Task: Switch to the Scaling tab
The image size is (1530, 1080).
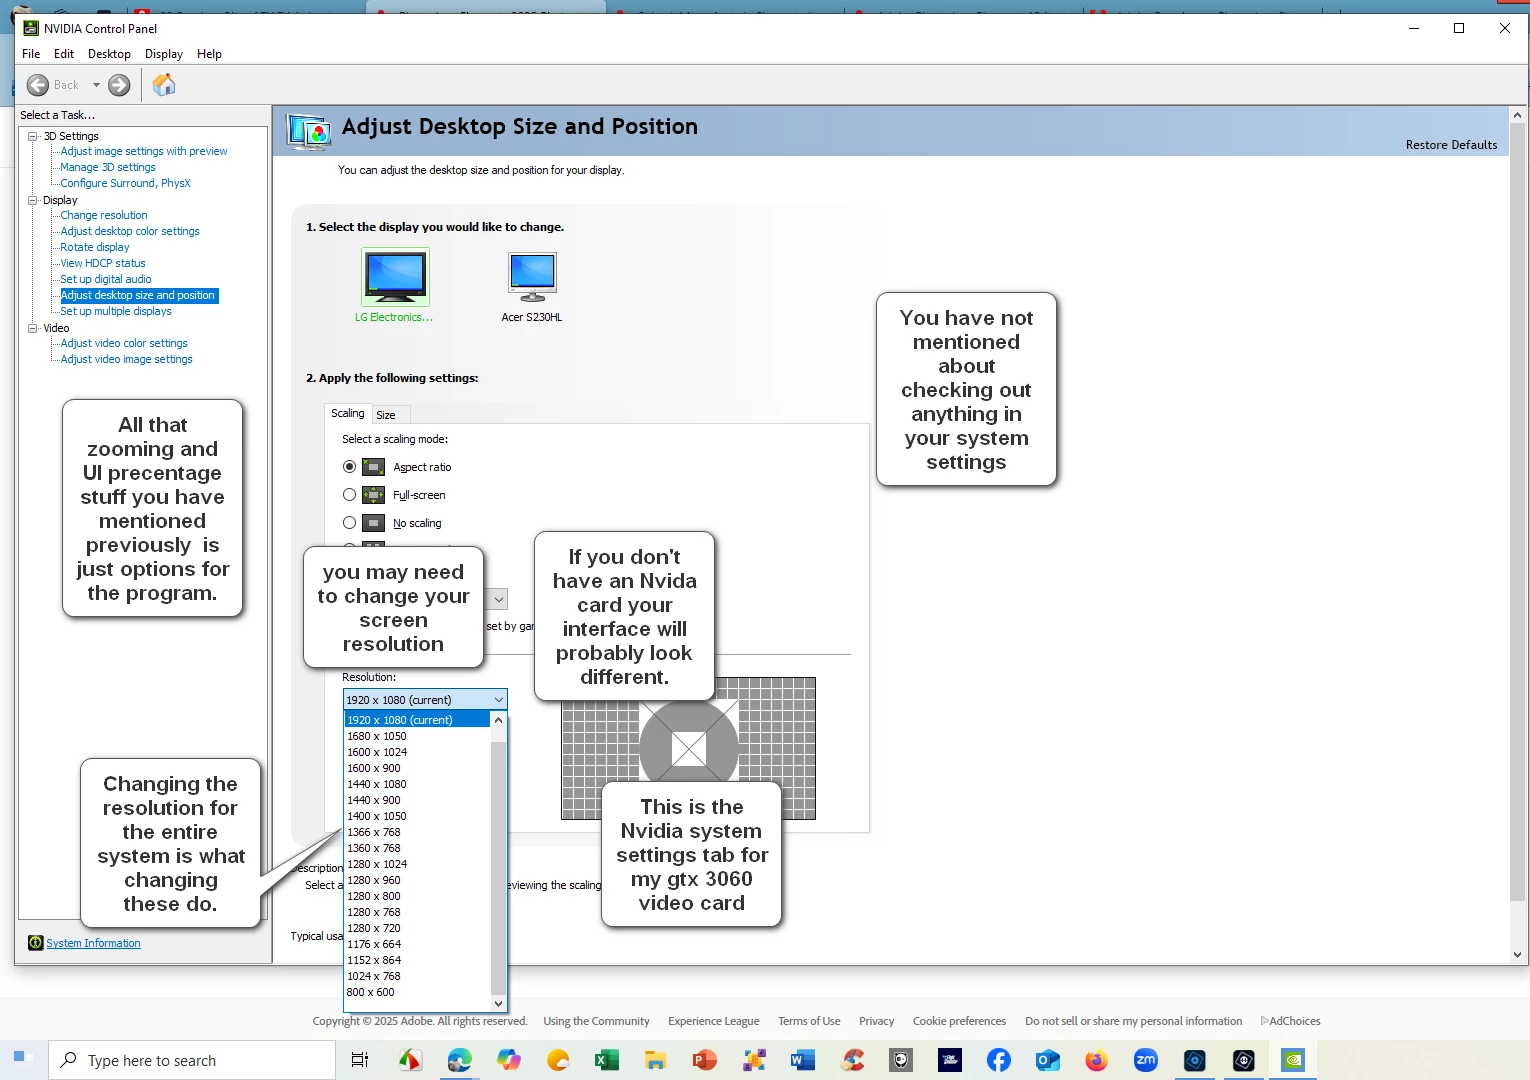Action: 348,413
